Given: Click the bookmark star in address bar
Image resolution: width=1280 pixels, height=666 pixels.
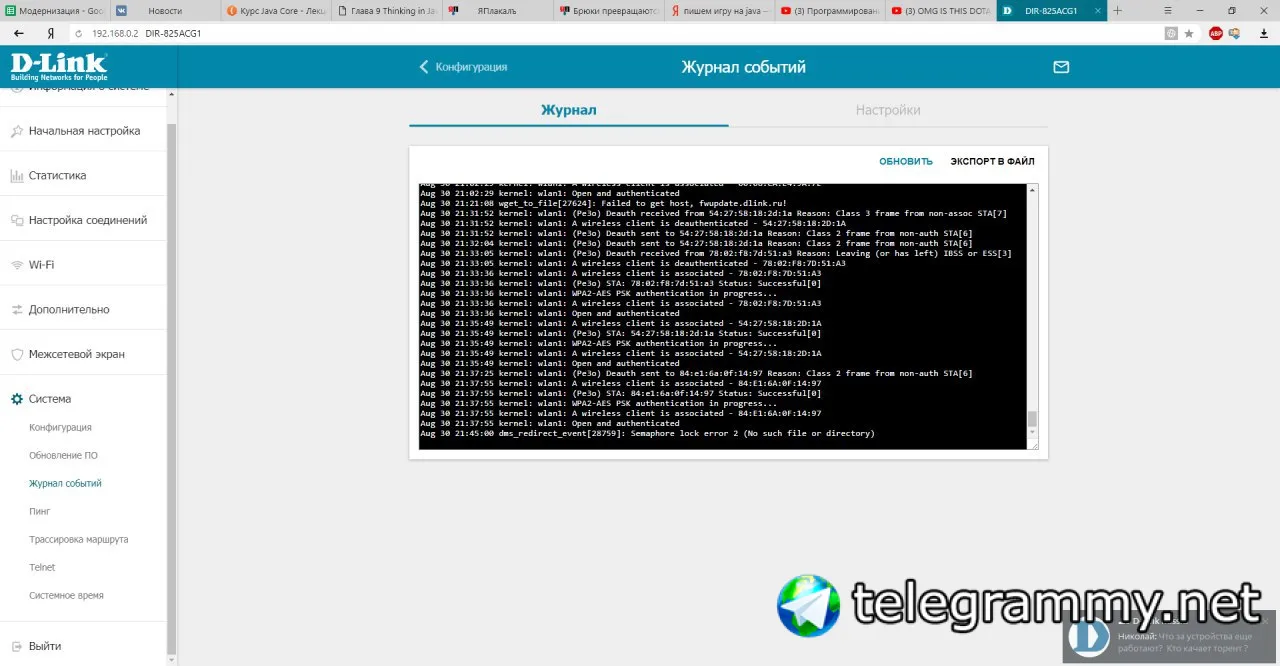Looking at the screenshot, I should tap(1189, 33).
